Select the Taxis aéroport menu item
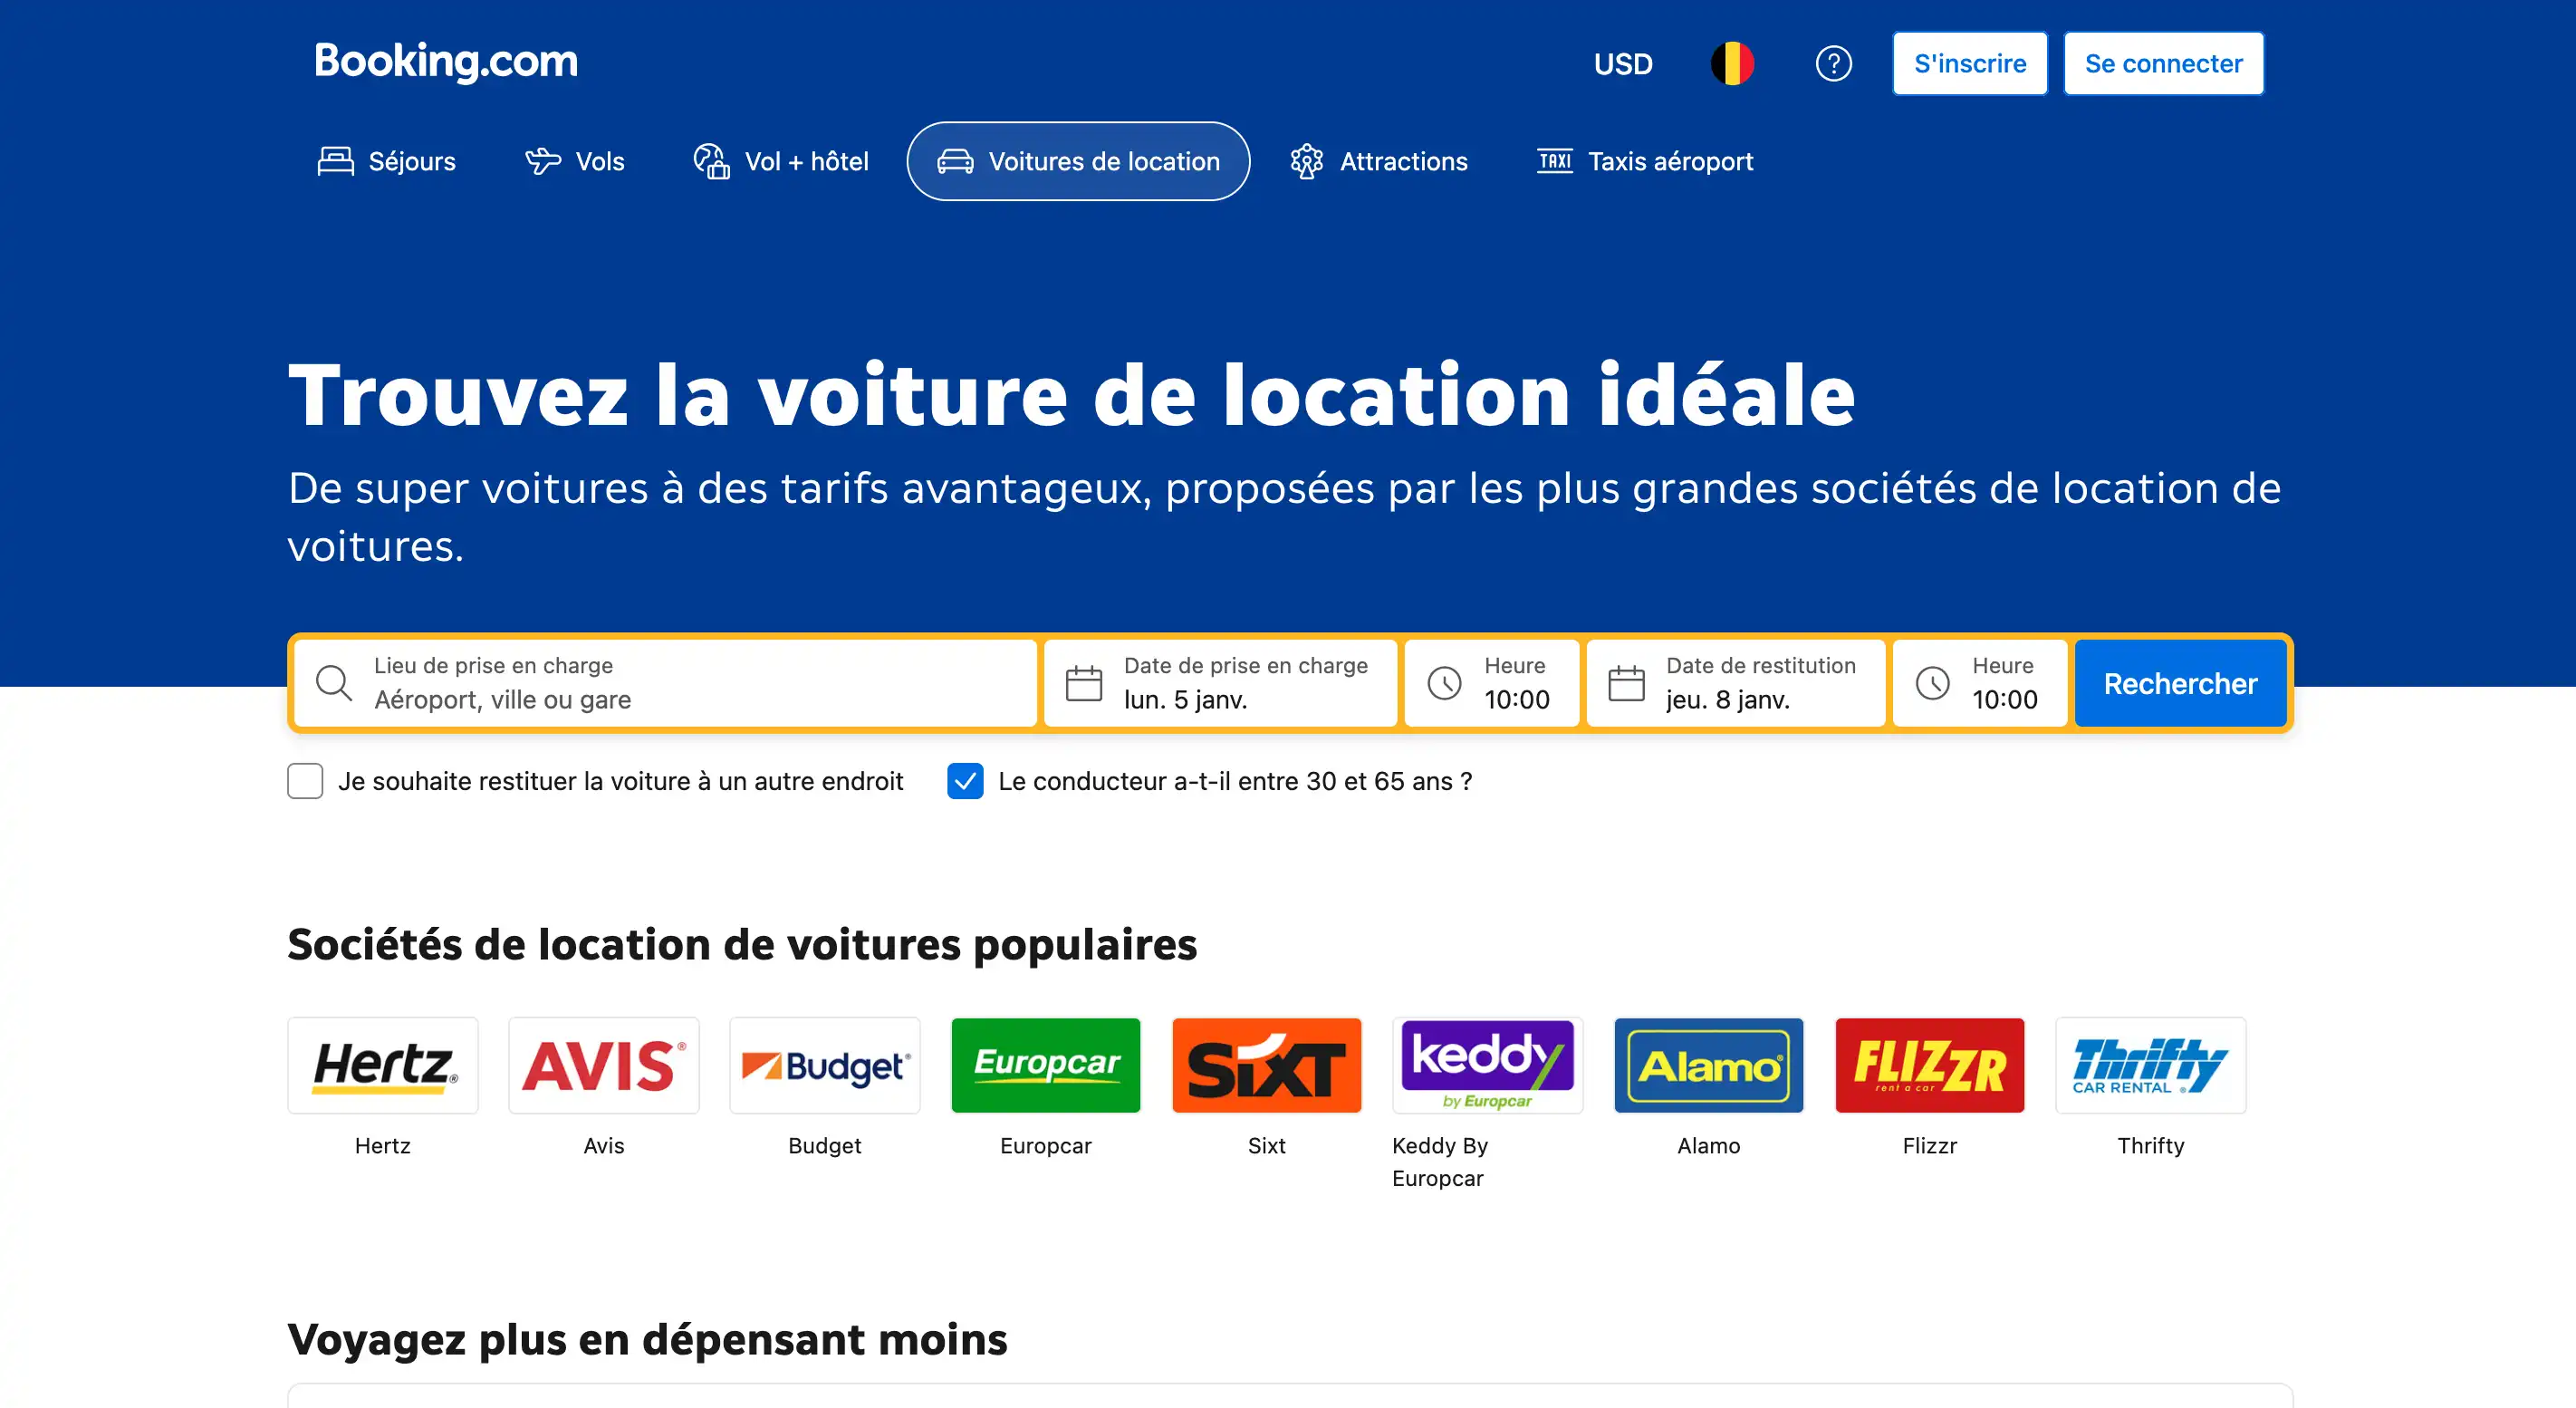This screenshot has width=2576, height=1408. point(1670,161)
